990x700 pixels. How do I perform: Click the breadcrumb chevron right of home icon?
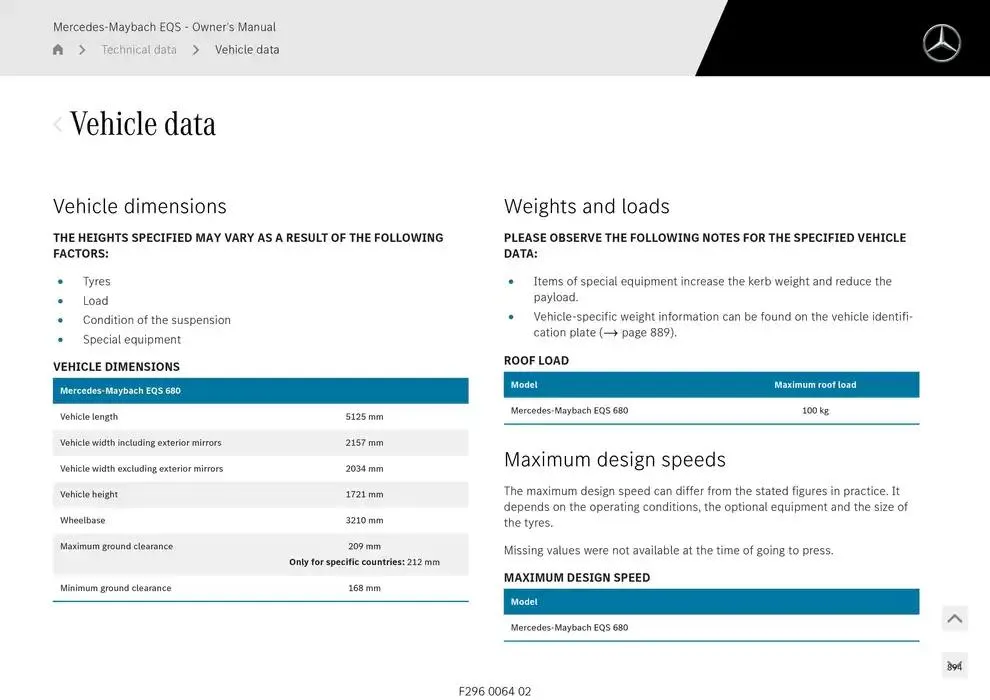[x=82, y=50]
